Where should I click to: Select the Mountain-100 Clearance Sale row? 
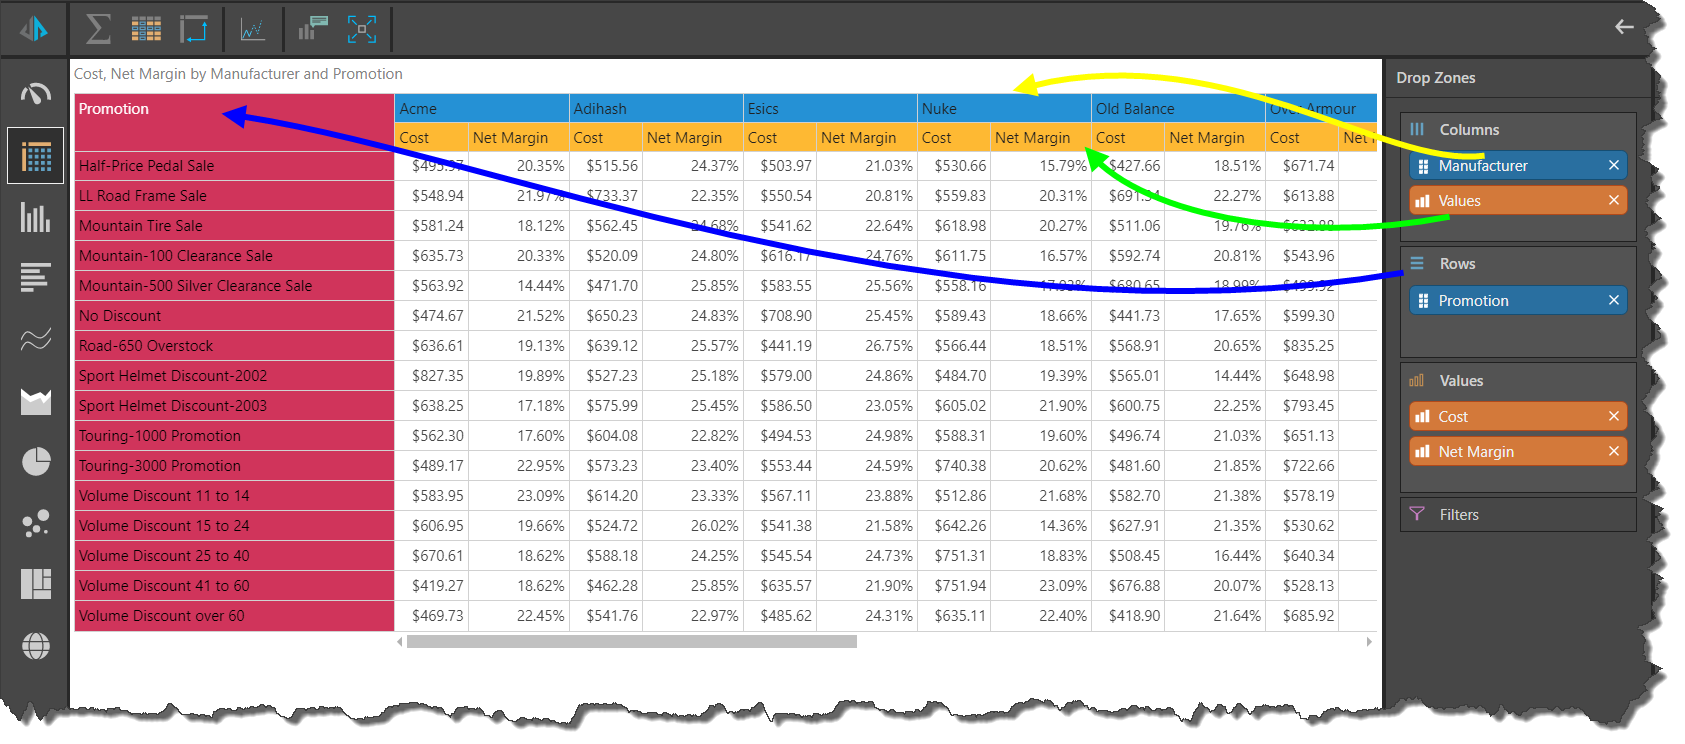234,256
